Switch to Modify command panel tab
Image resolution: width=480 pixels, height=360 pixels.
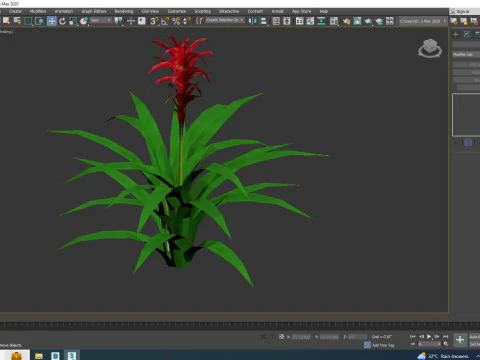(467, 34)
